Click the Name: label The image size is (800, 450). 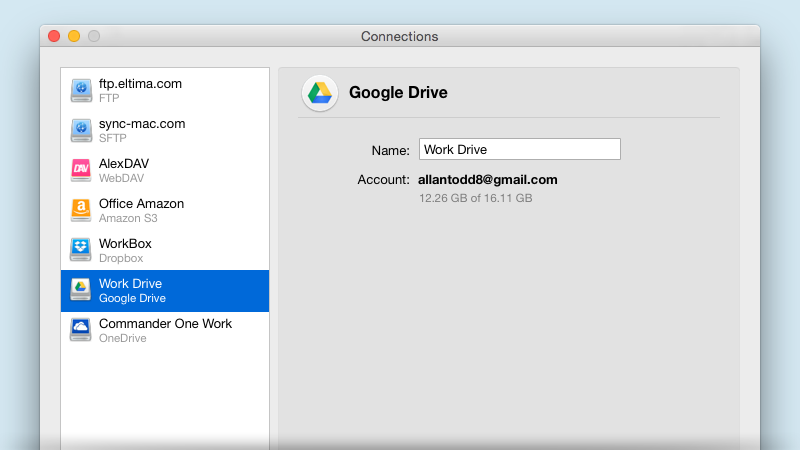(390, 151)
